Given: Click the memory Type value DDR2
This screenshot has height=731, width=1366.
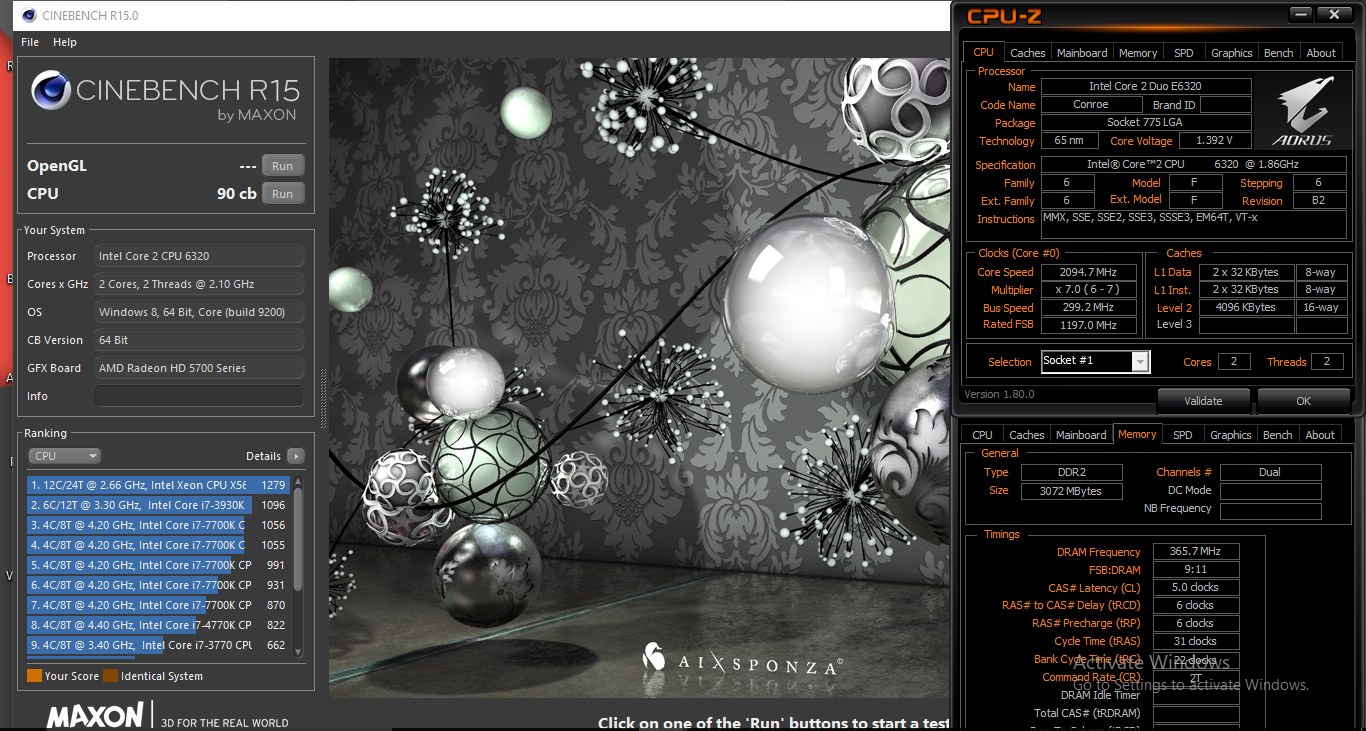Looking at the screenshot, I should click(x=1072, y=472).
